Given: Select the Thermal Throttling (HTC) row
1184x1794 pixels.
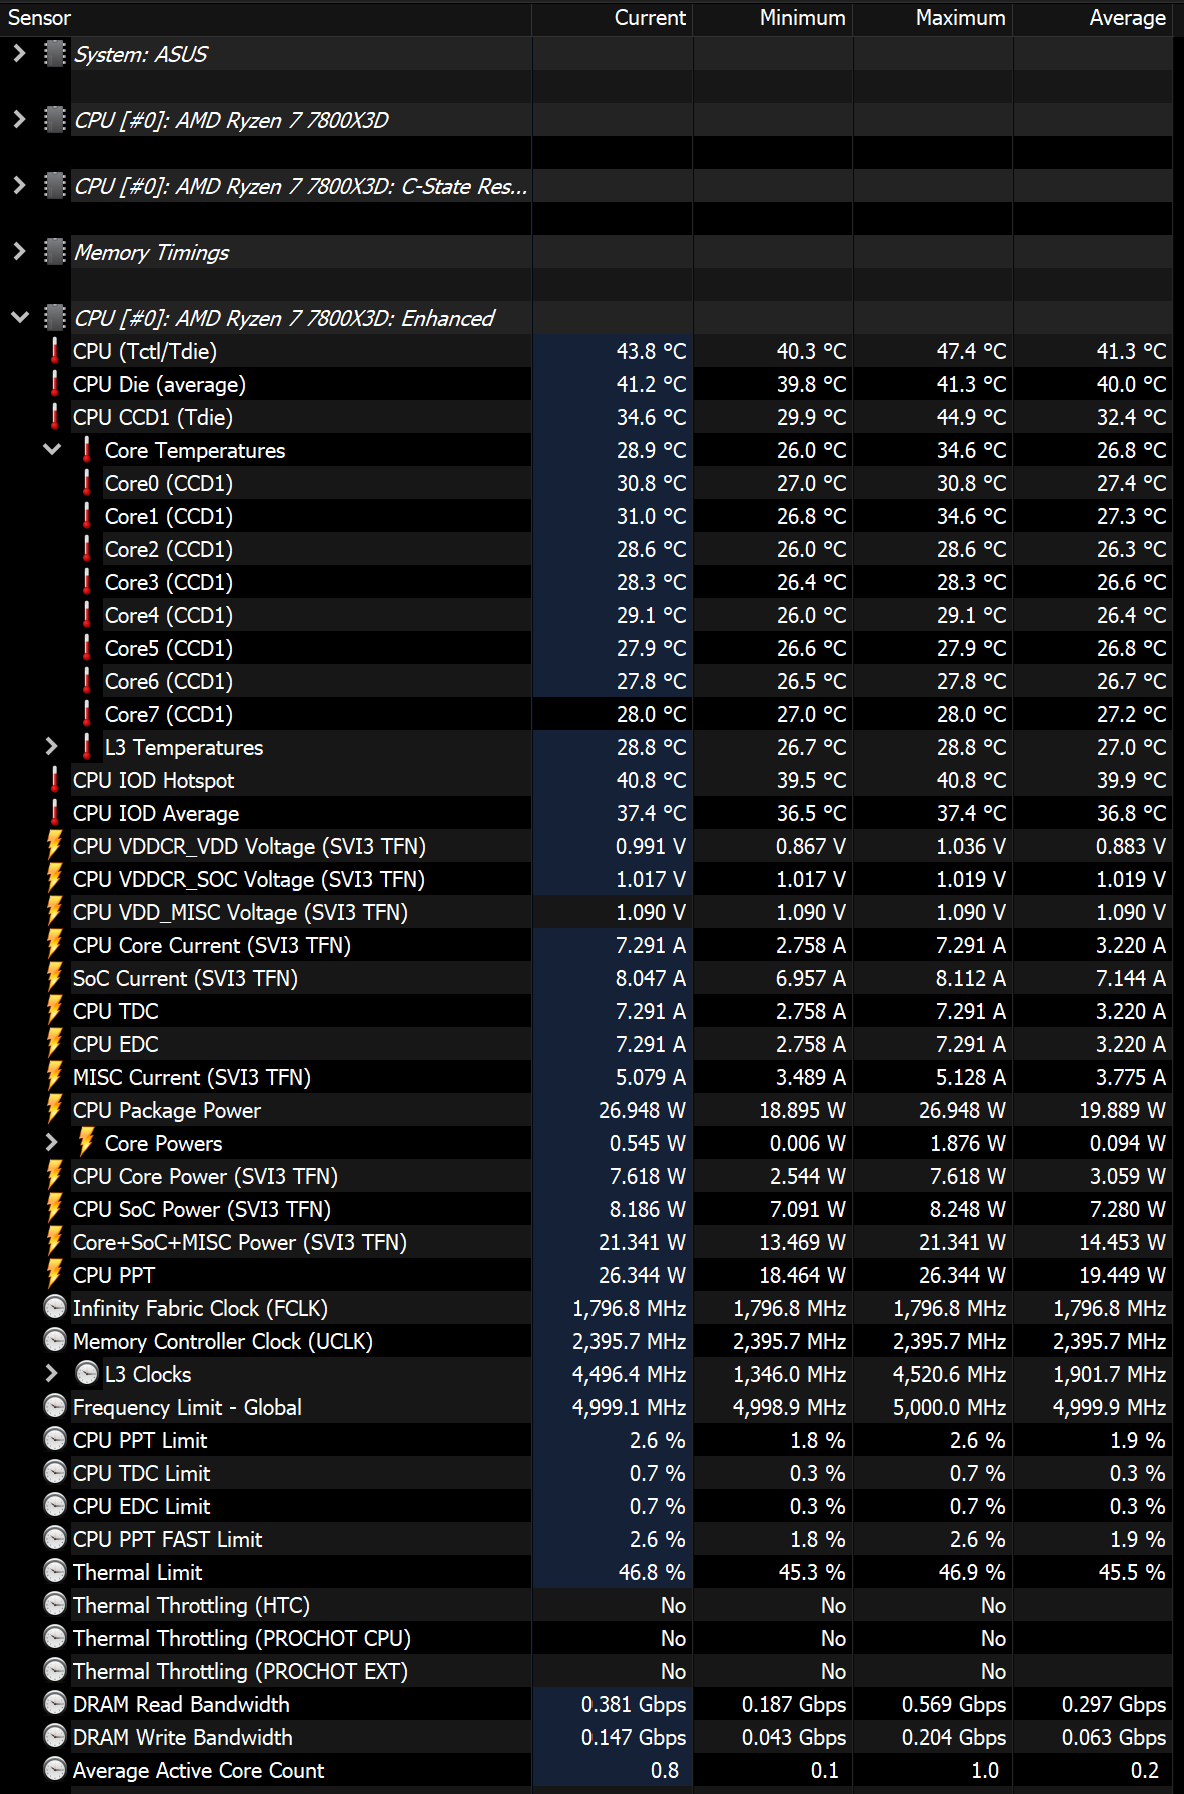Looking at the screenshot, I should [x=586, y=1605].
